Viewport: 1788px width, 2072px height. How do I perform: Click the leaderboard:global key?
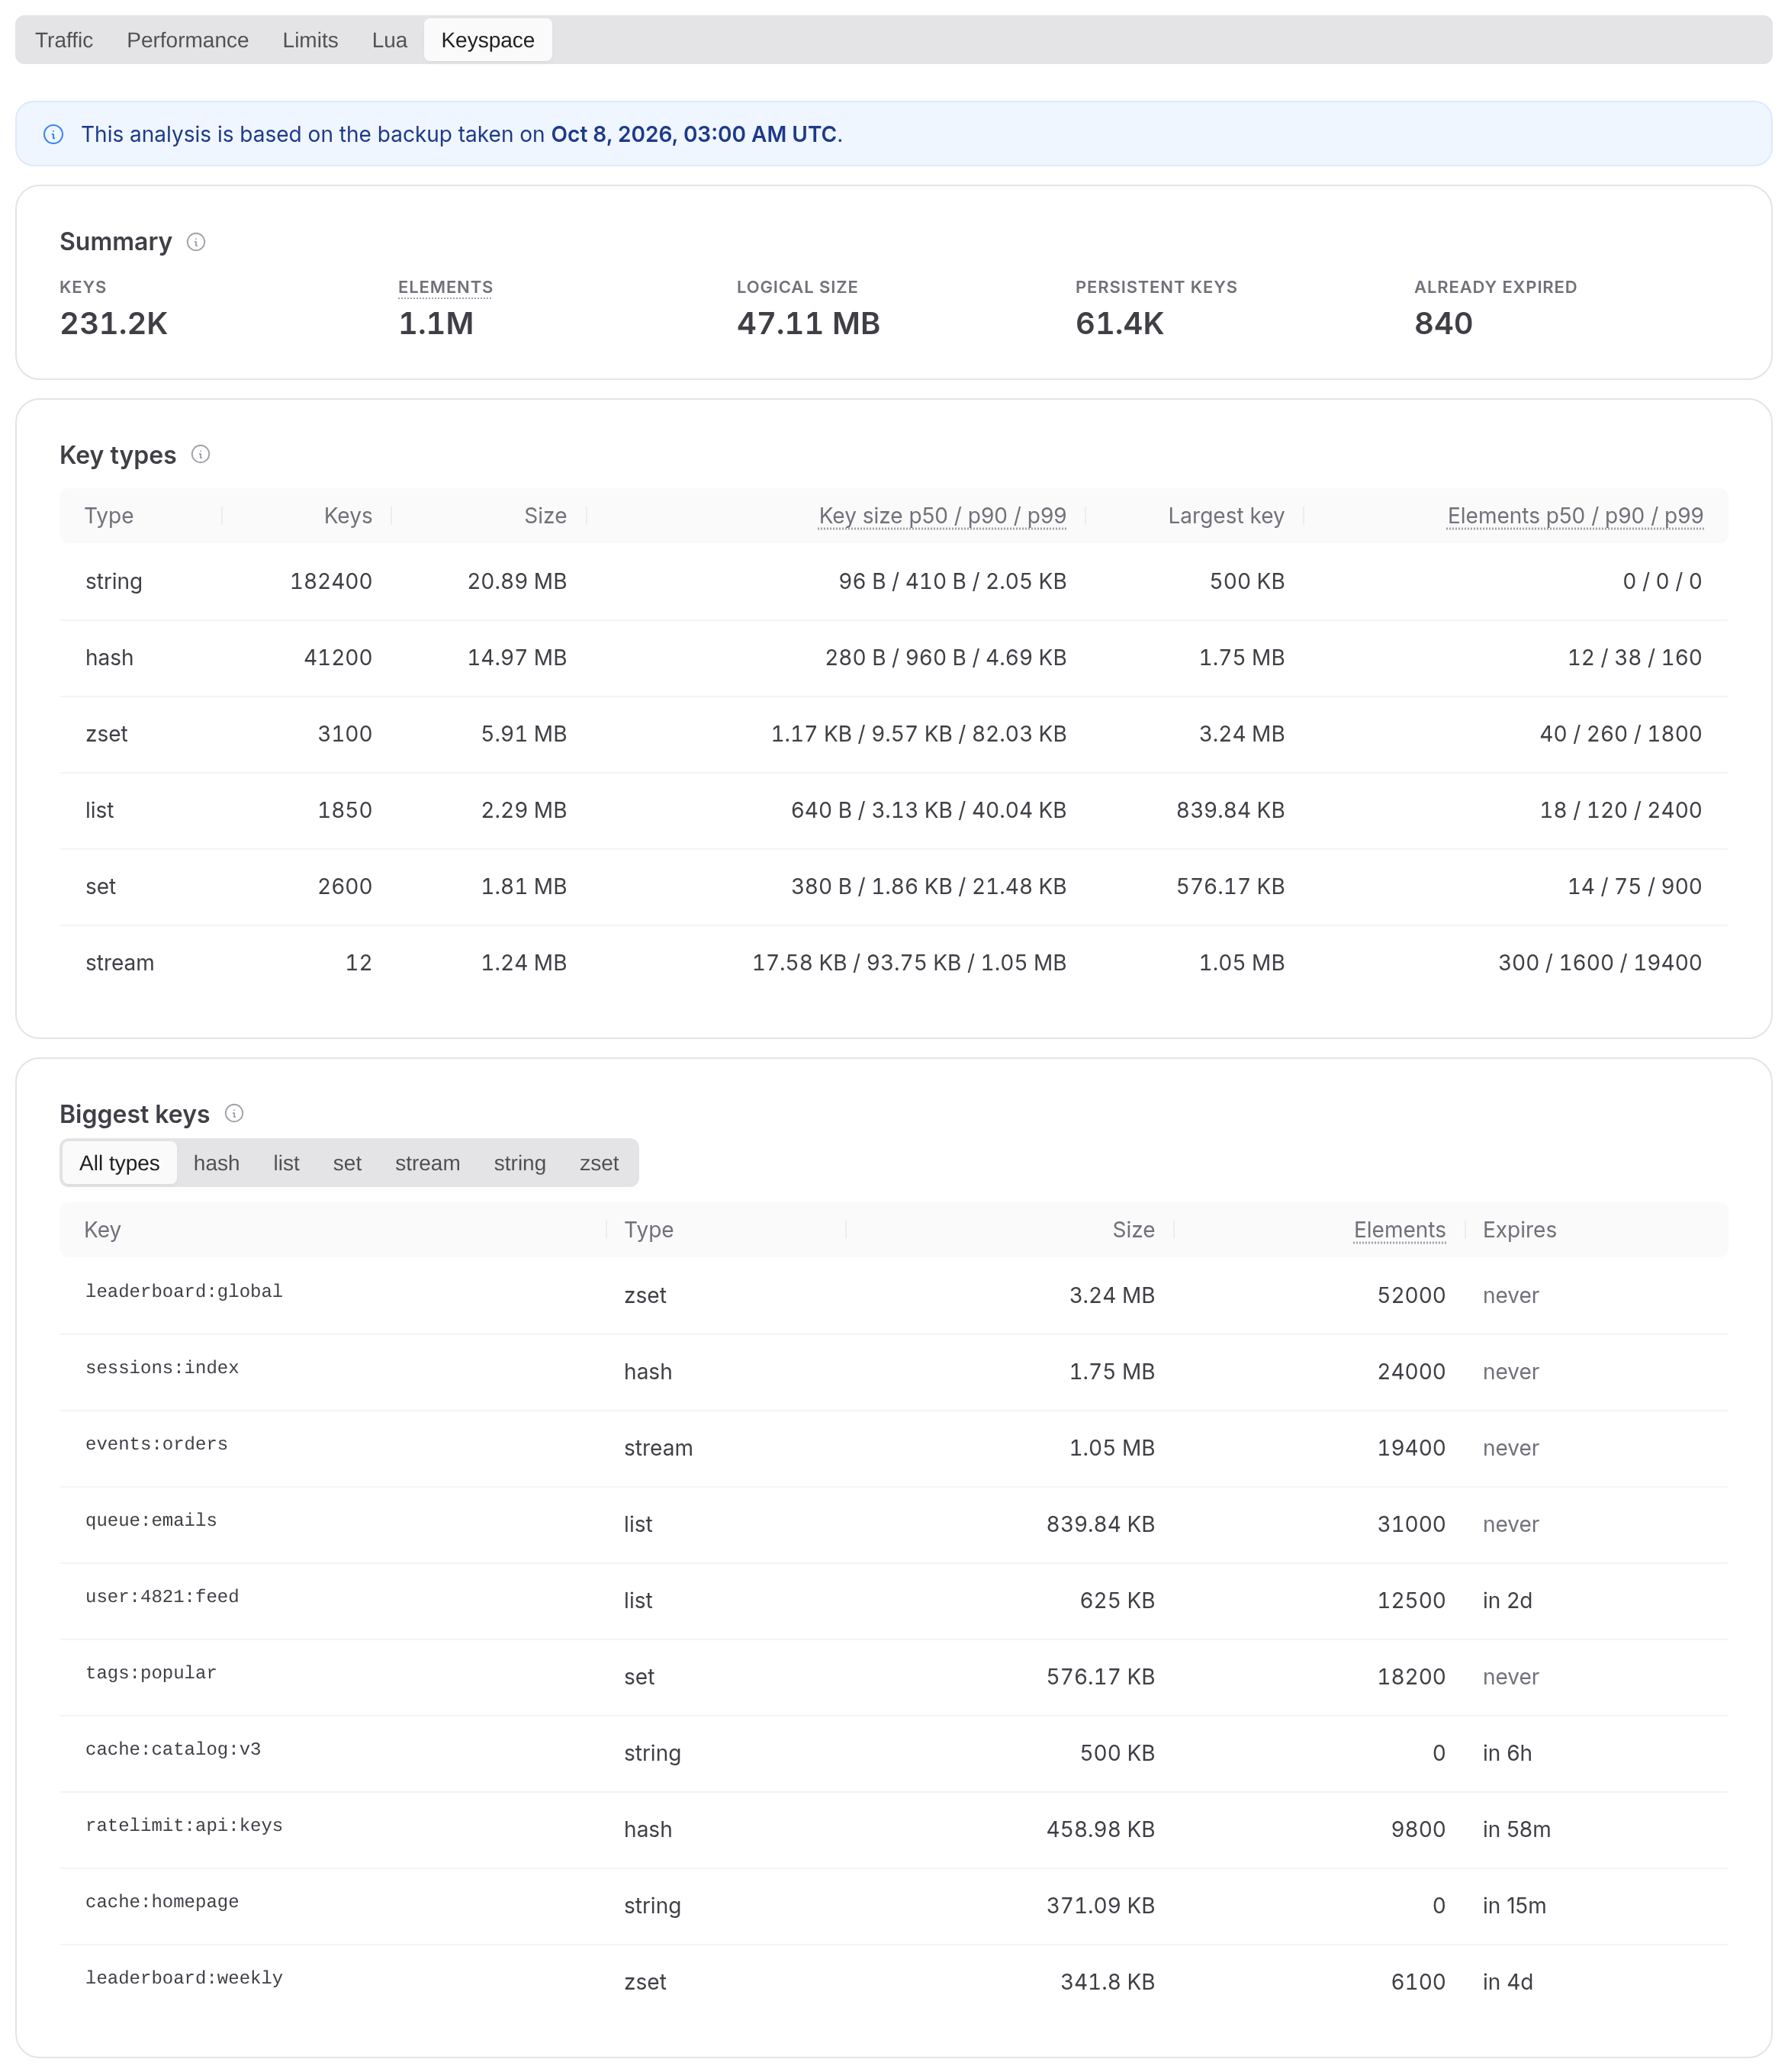[x=184, y=1291]
